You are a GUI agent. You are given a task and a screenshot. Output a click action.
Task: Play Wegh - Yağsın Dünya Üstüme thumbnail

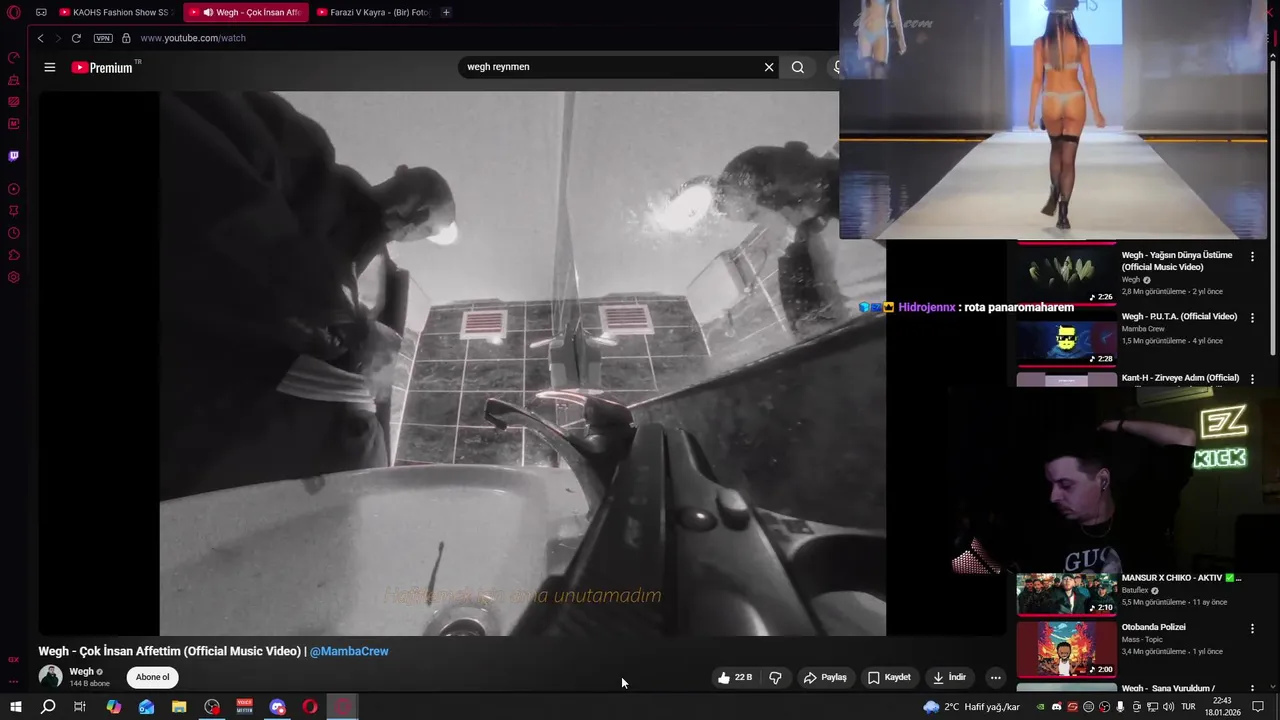pos(1066,274)
